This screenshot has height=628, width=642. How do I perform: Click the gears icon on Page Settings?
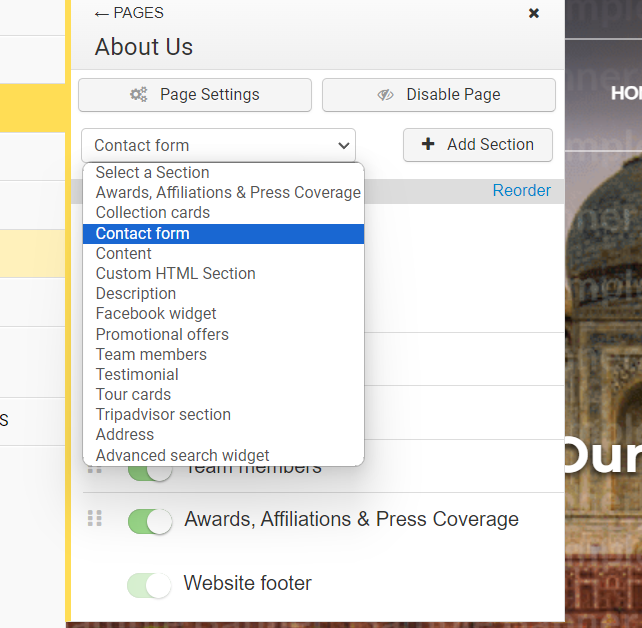pyautogui.click(x=139, y=95)
